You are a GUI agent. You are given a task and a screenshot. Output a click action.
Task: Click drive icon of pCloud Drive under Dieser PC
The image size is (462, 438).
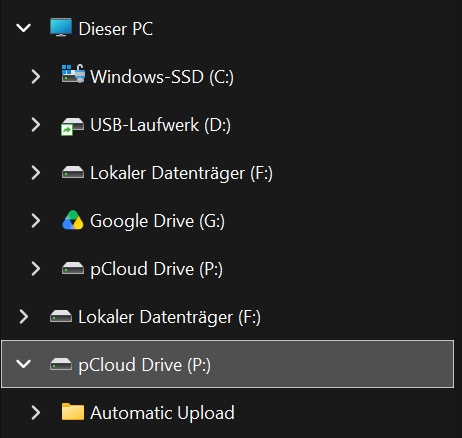tap(73, 268)
